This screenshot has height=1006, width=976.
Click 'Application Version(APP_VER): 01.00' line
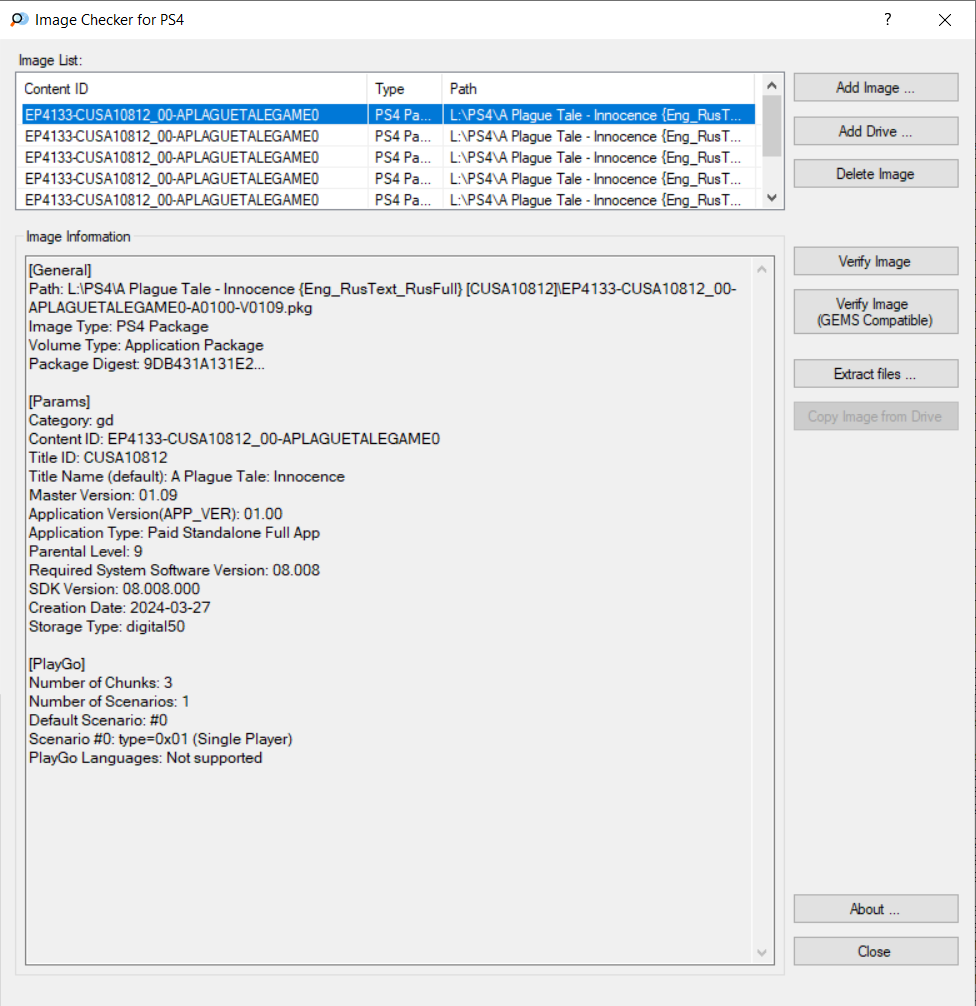pyautogui.click(x=156, y=514)
